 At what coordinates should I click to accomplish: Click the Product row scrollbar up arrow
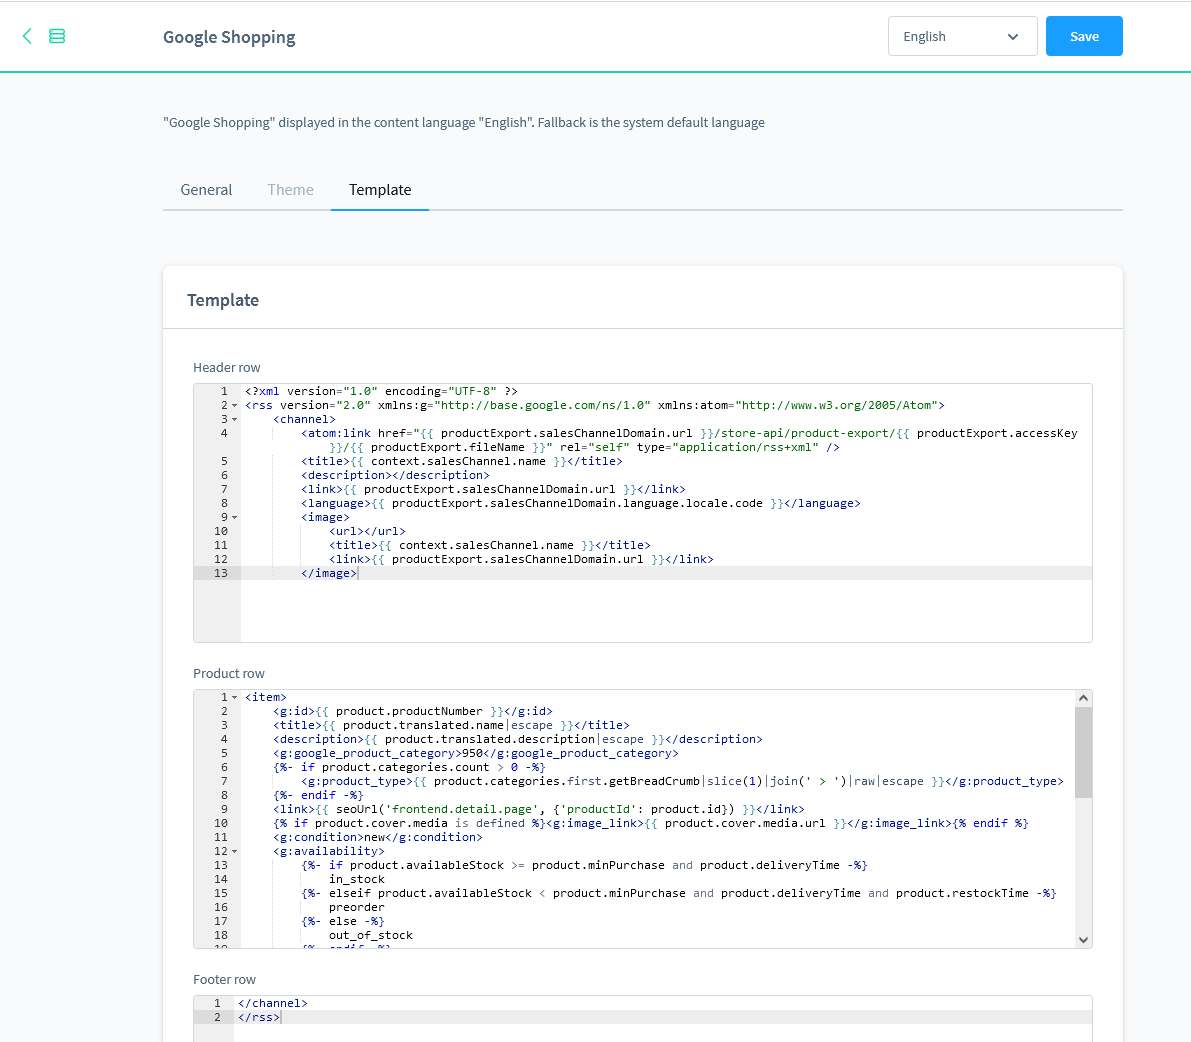pyautogui.click(x=1083, y=698)
